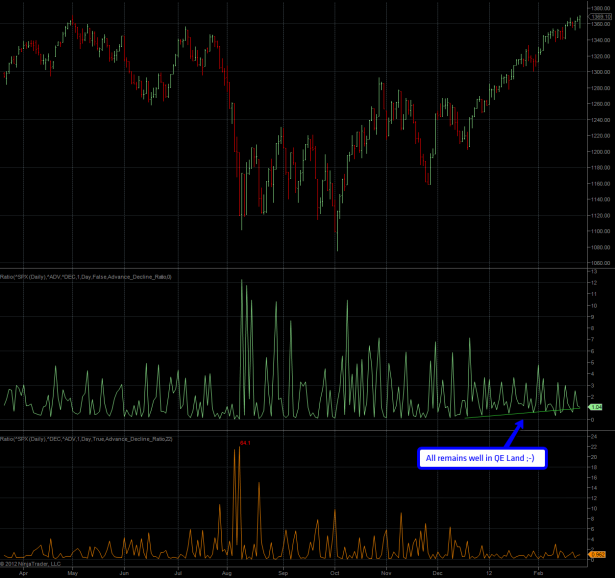Click the Jul label on time axis
Image resolution: width=615 pixels, height=578 pixels.
pyautogui.click(x=178, y=573)
